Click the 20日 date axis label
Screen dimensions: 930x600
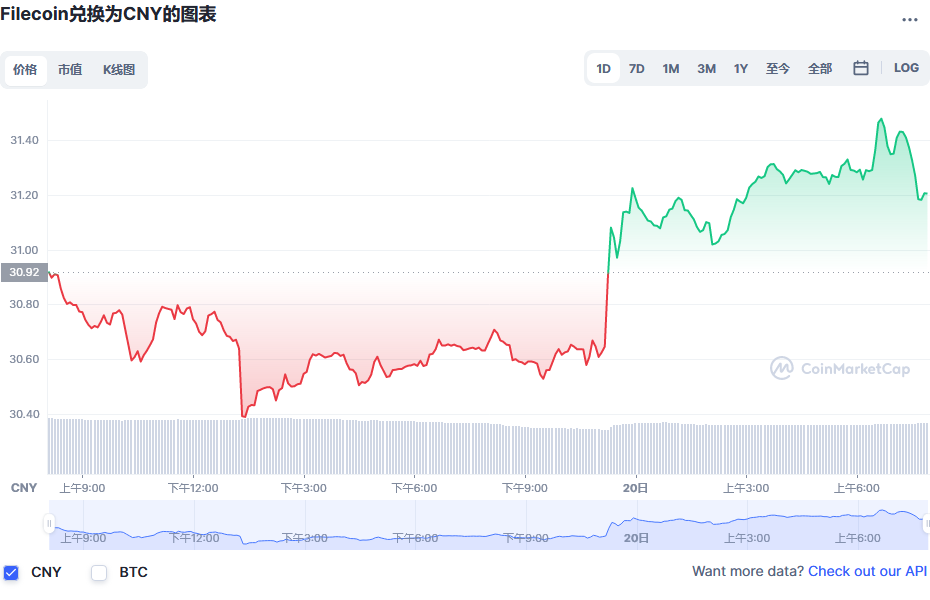pos(635,488)
